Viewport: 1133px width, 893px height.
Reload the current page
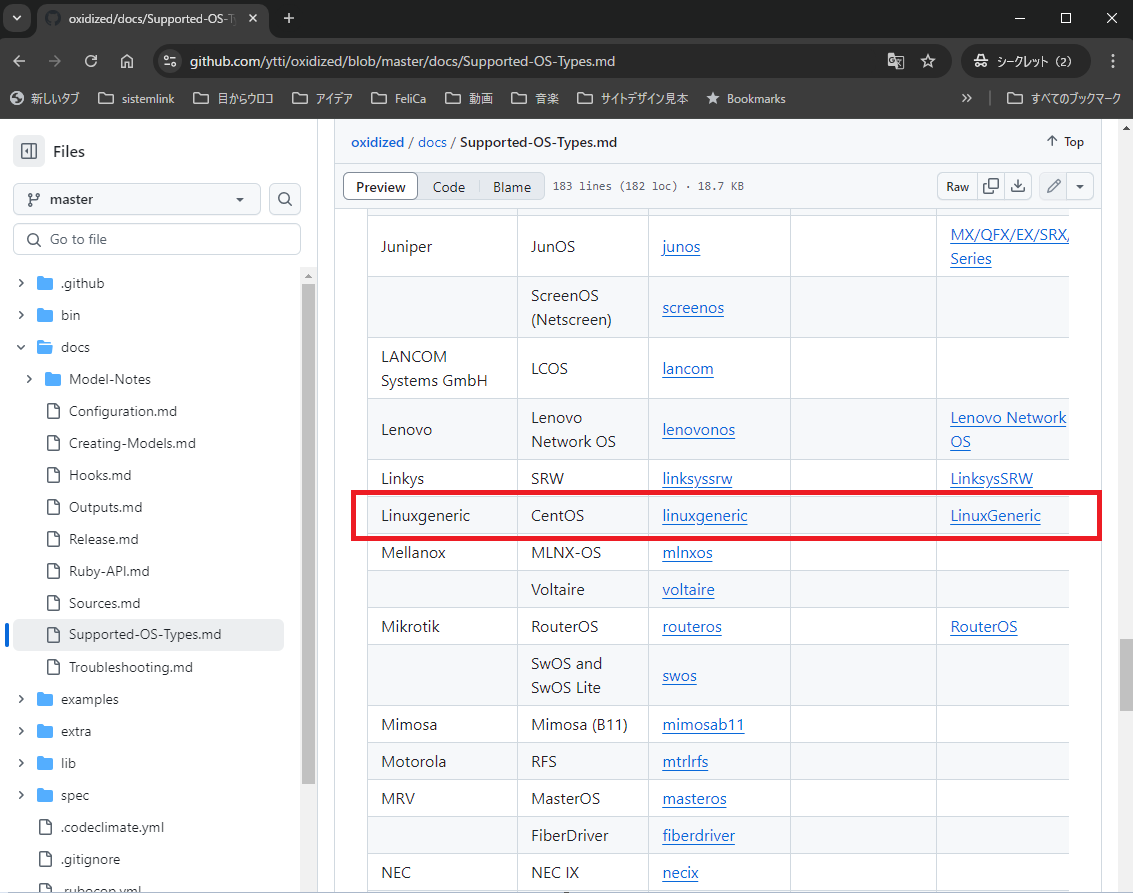[91, 61]
